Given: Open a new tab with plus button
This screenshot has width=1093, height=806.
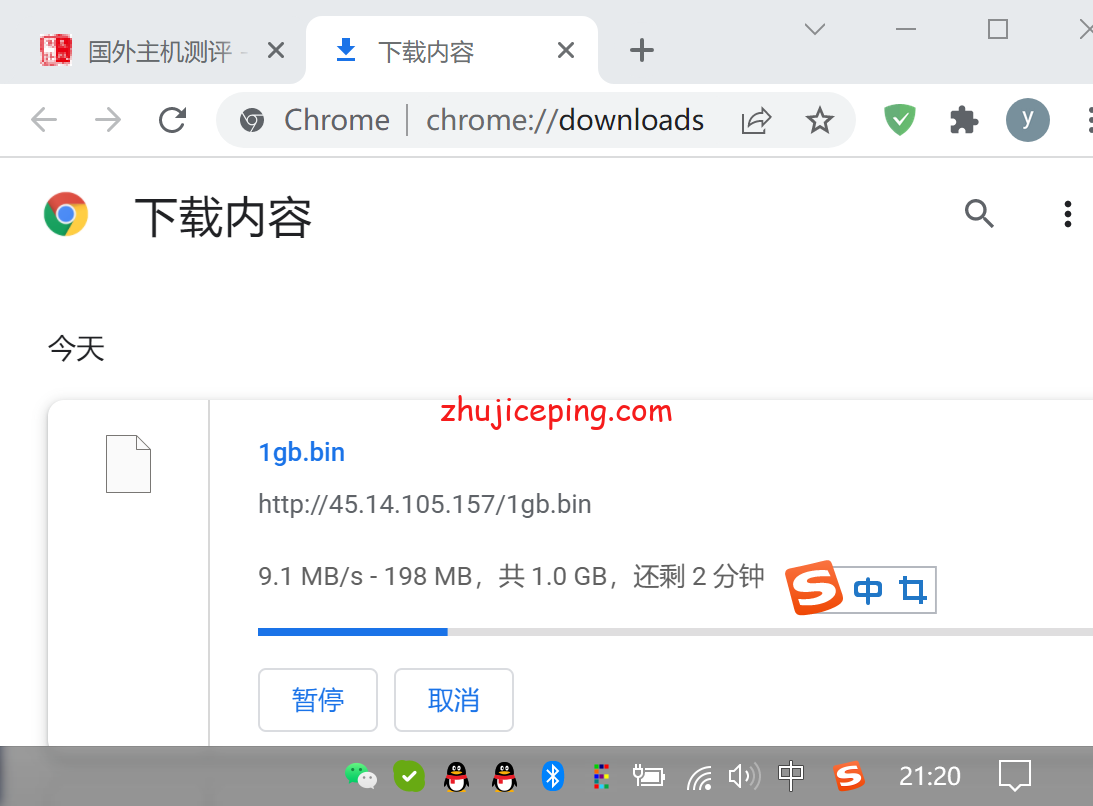Looking at the screenshot, I should [642, 51].
